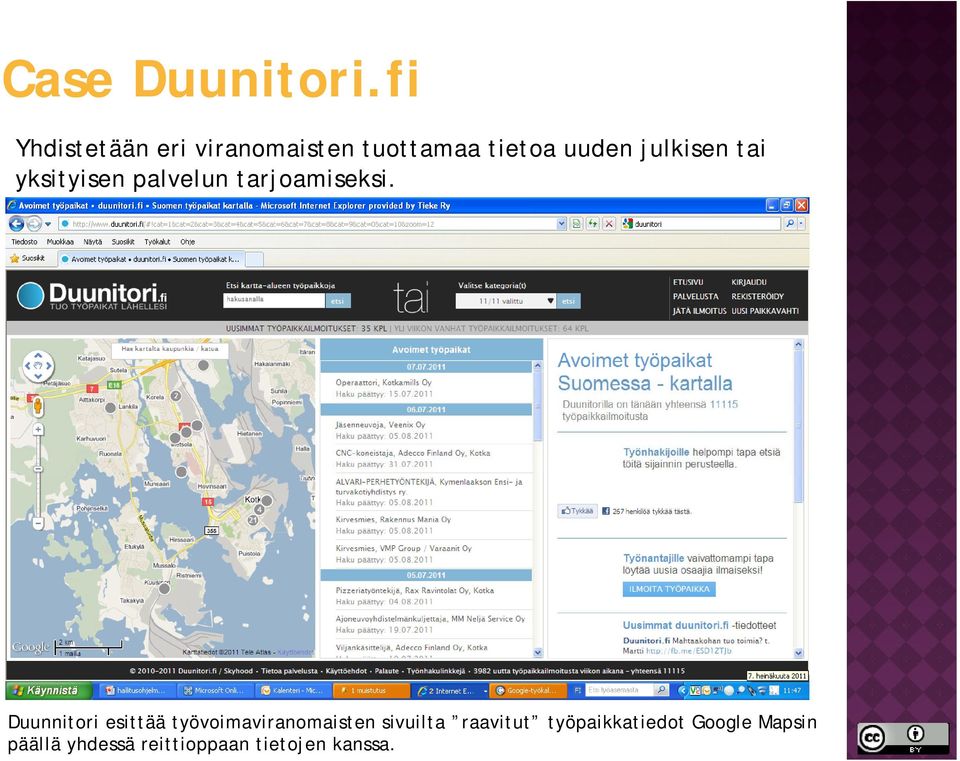Click the Suosikit favorites star button
The image size is (960, 761).
[28, 258]
